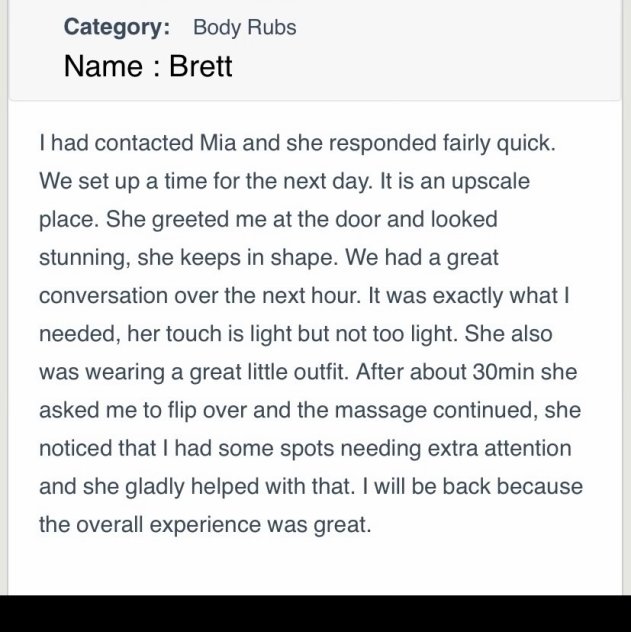This screenshot has height=632, width=631.
Task: Click the last line 'the overall experience was great.'
Action: (205, 524)
